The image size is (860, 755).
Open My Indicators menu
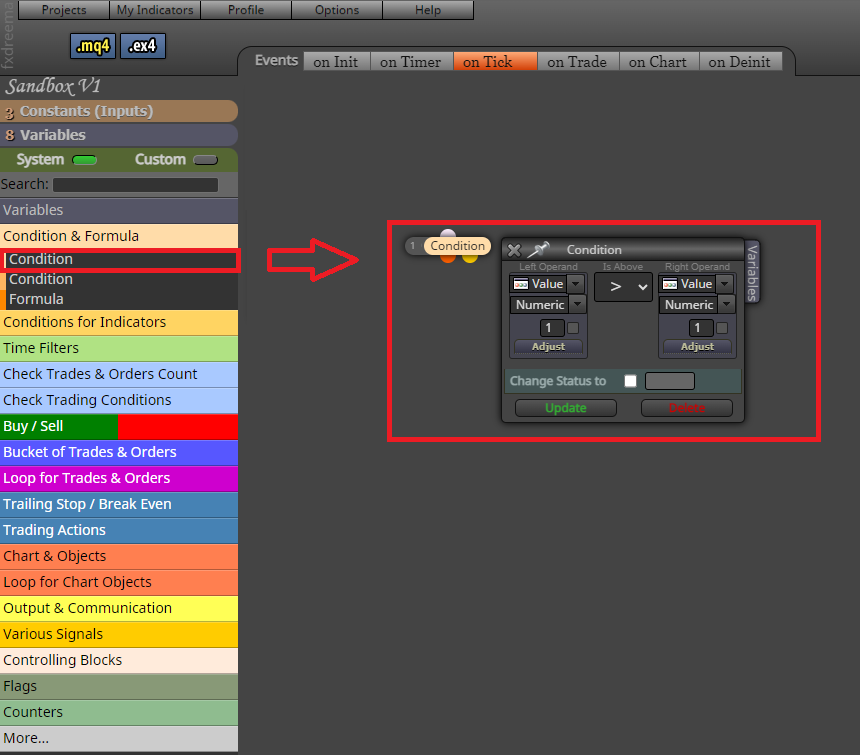[x=155, y=10]
